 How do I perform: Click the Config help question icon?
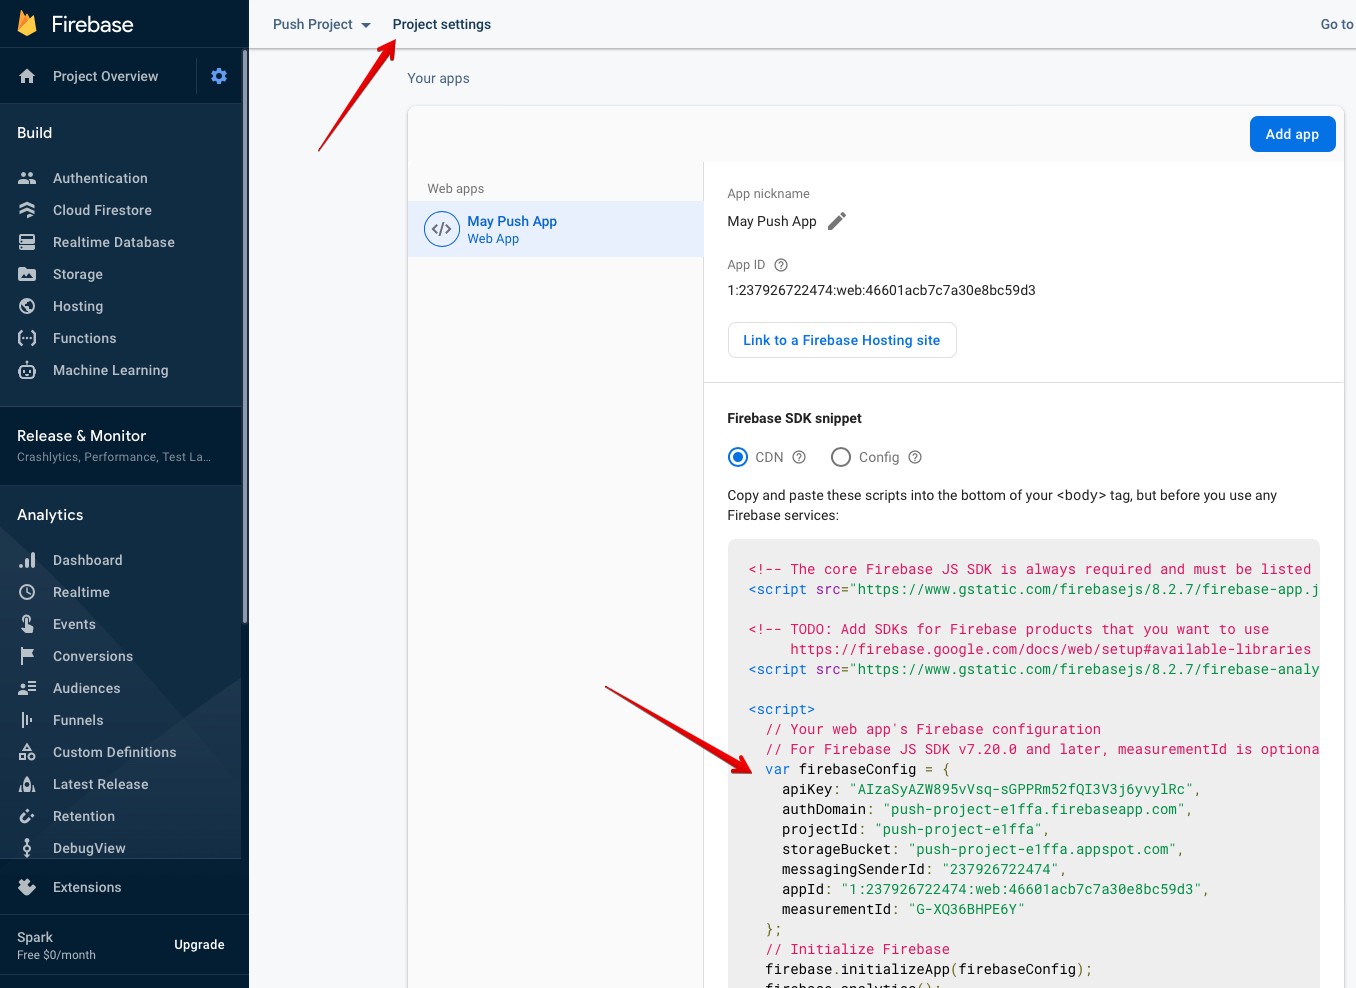tap(915, 457)
